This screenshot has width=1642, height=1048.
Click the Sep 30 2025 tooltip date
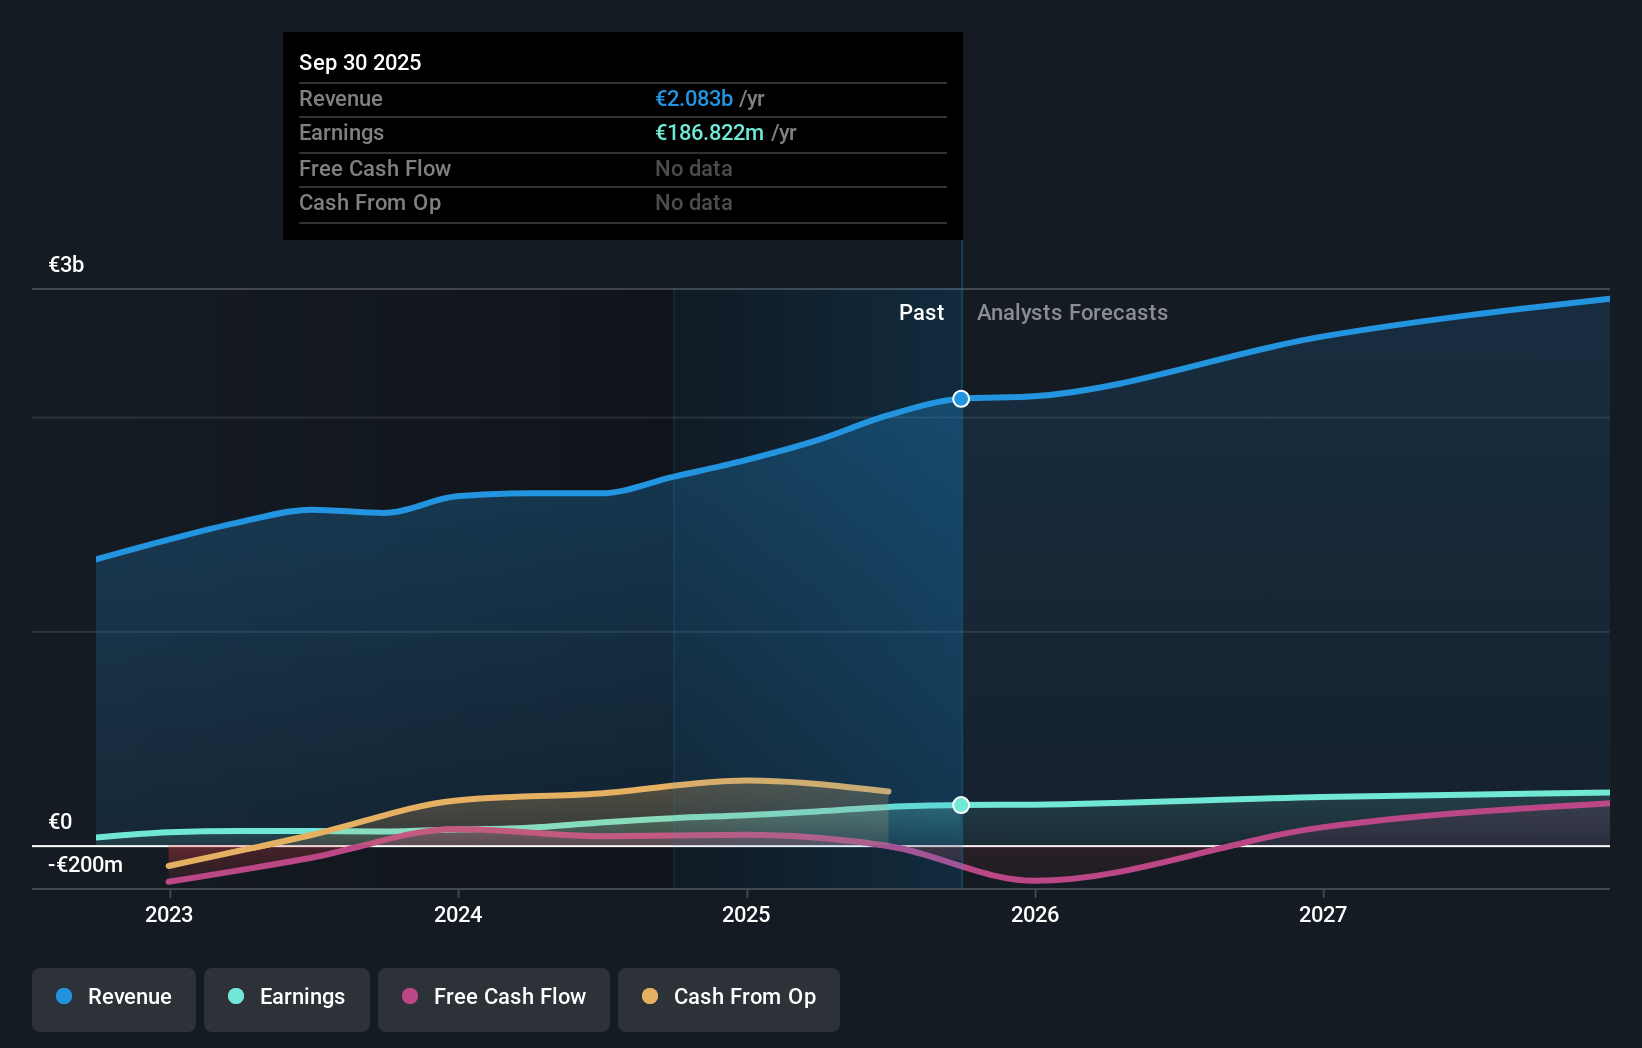360,62
